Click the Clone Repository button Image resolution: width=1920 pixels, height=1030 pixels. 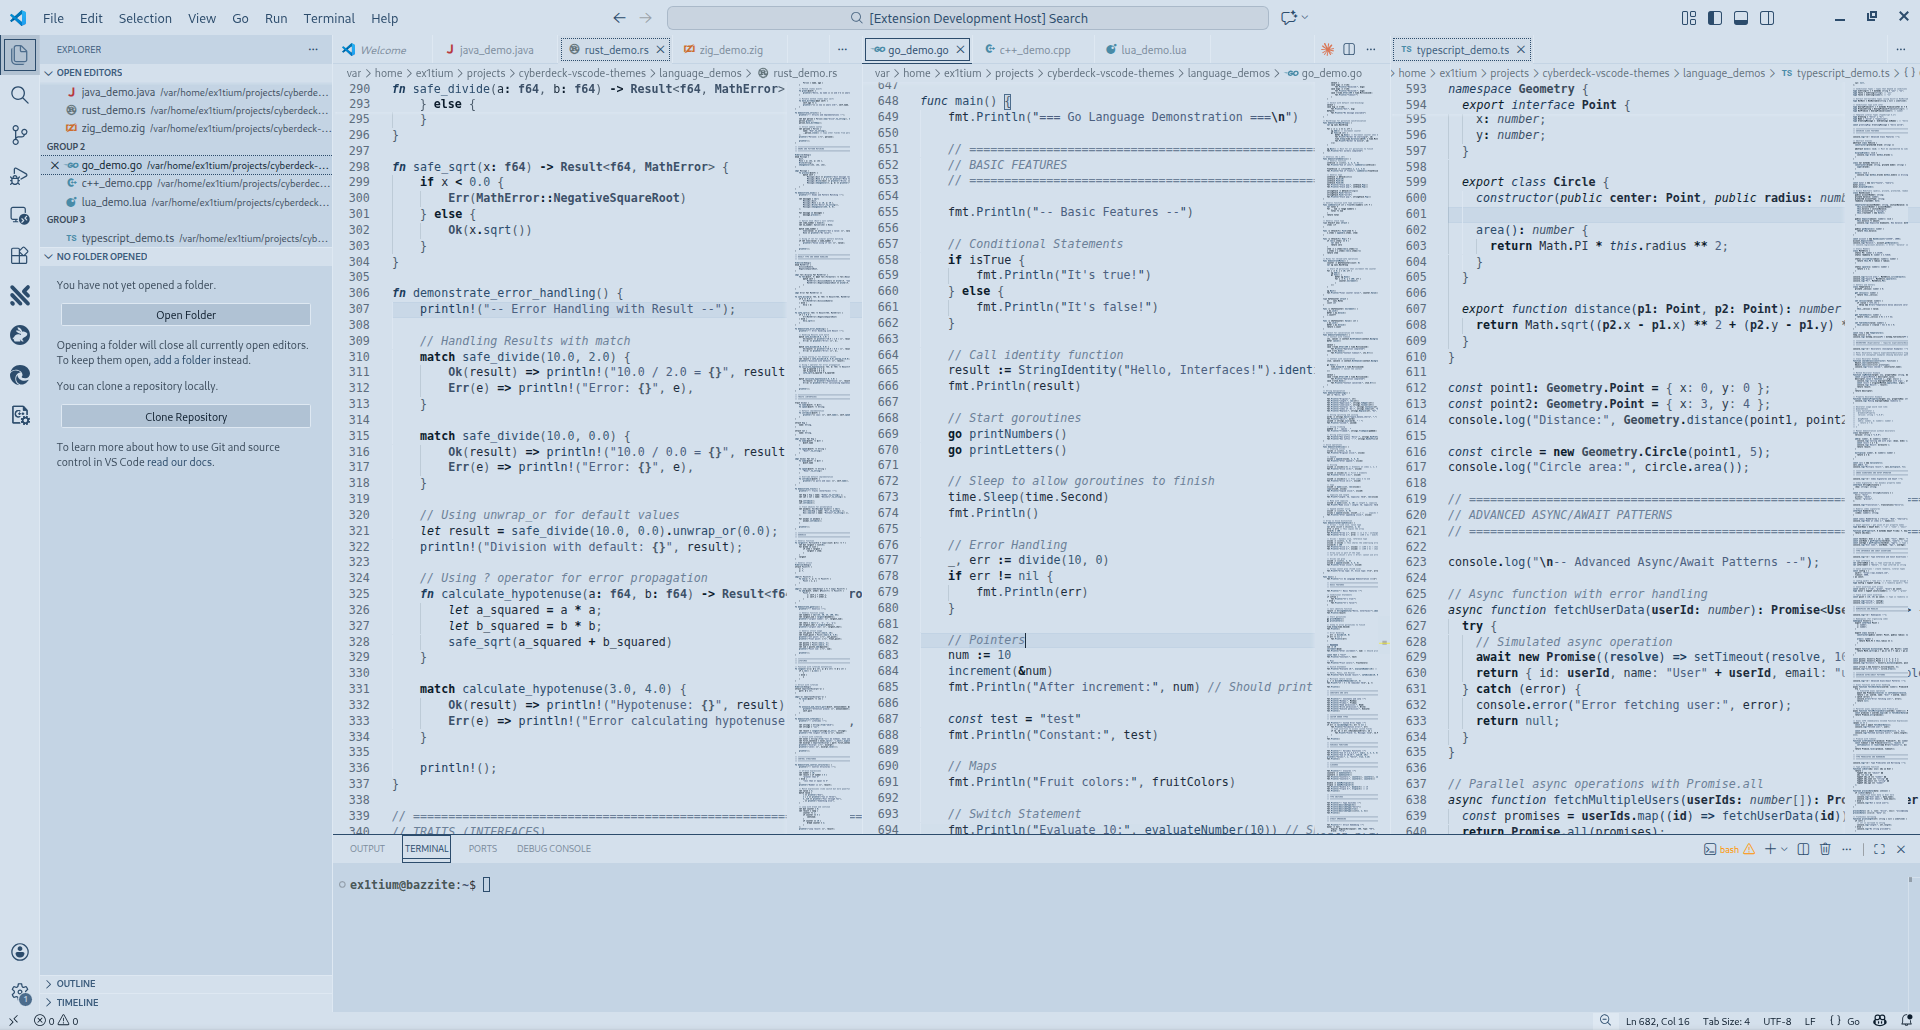point(185,416)
